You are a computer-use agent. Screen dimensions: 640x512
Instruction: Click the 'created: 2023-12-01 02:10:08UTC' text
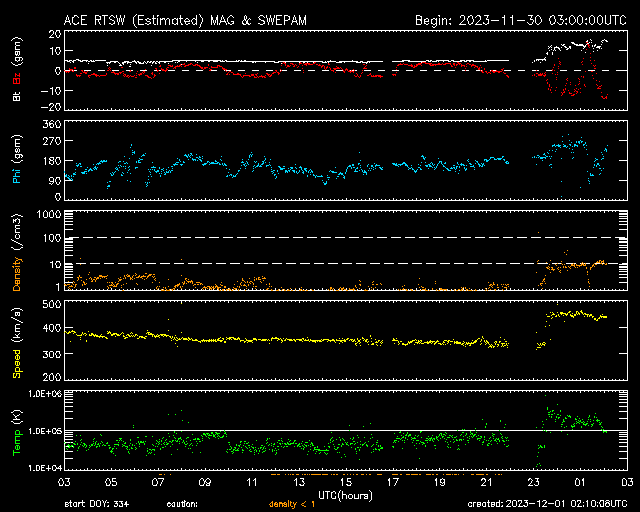(x=547, y=504)
